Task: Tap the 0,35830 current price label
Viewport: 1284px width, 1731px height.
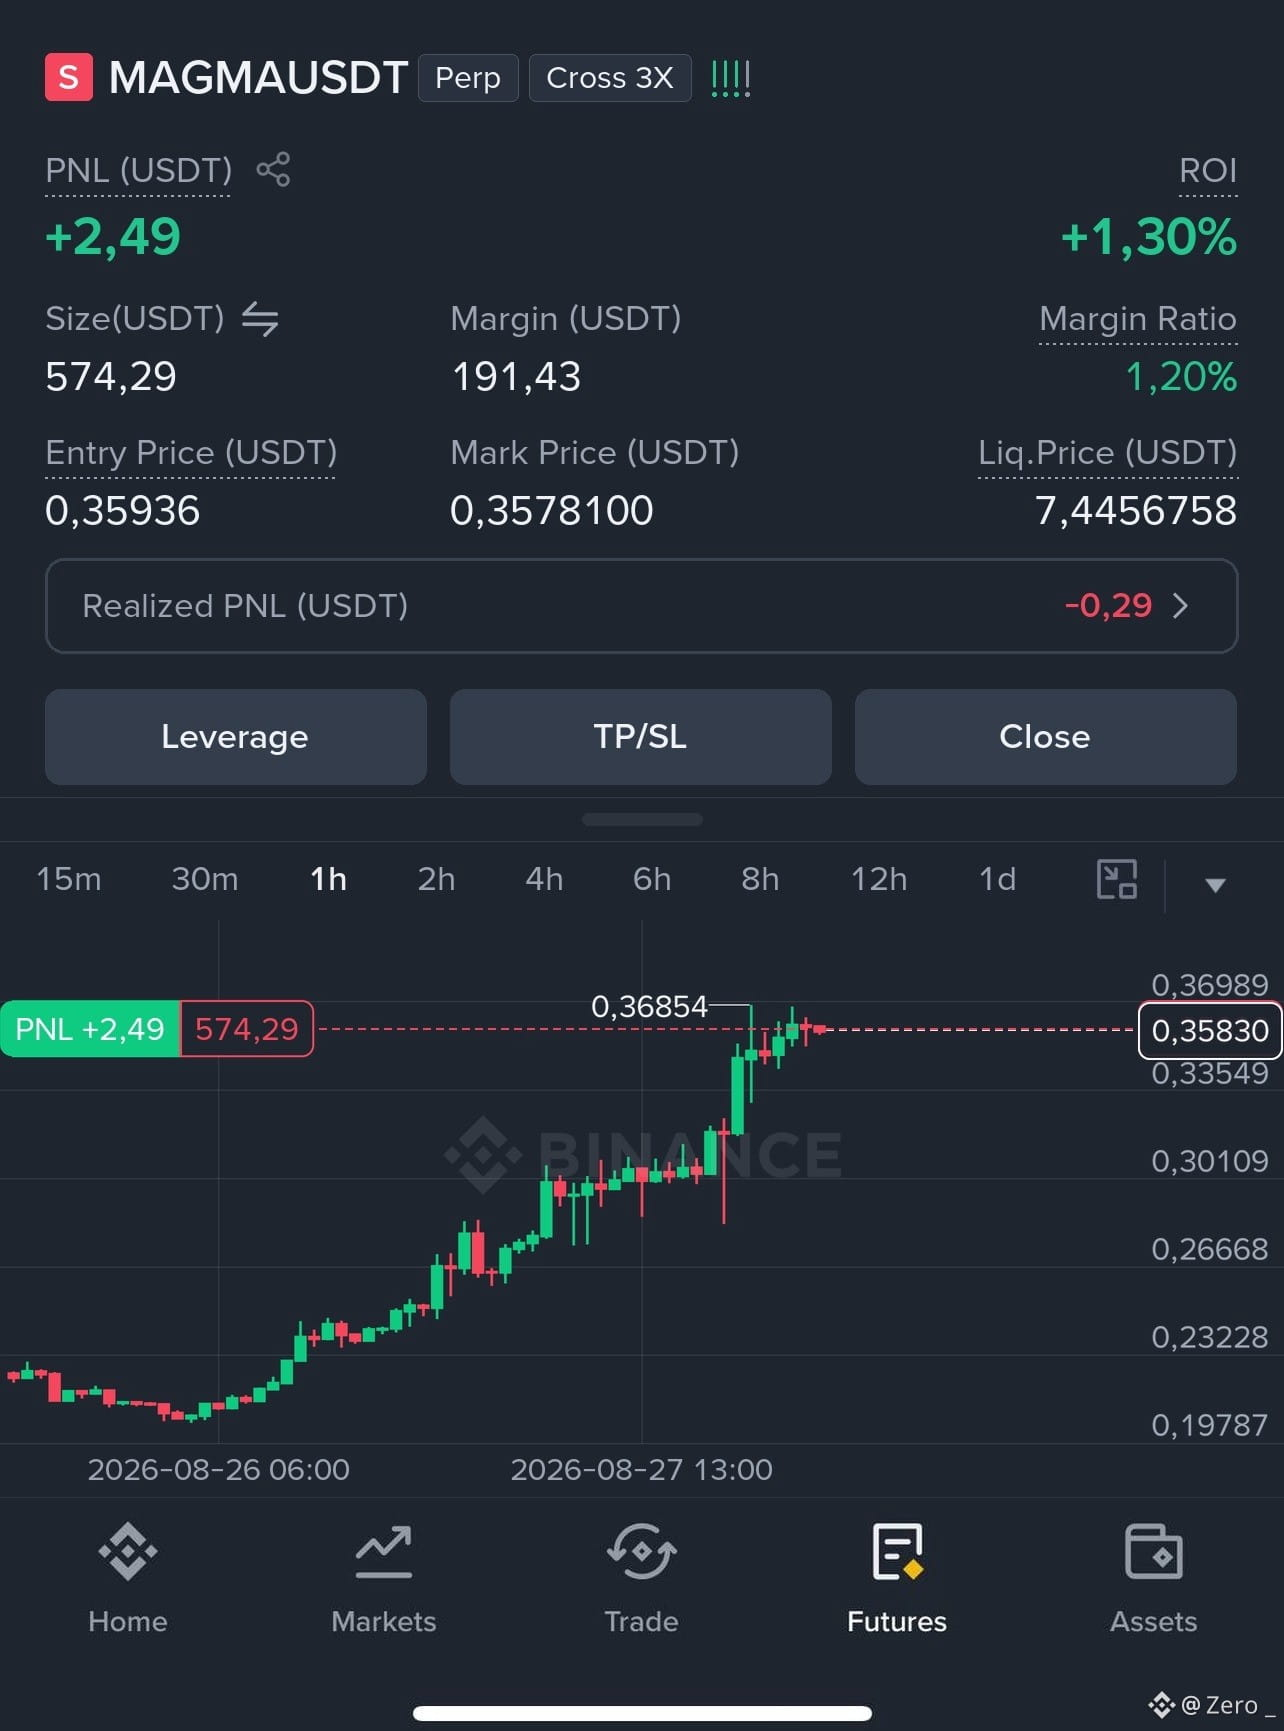Action: point(1210,1030)
